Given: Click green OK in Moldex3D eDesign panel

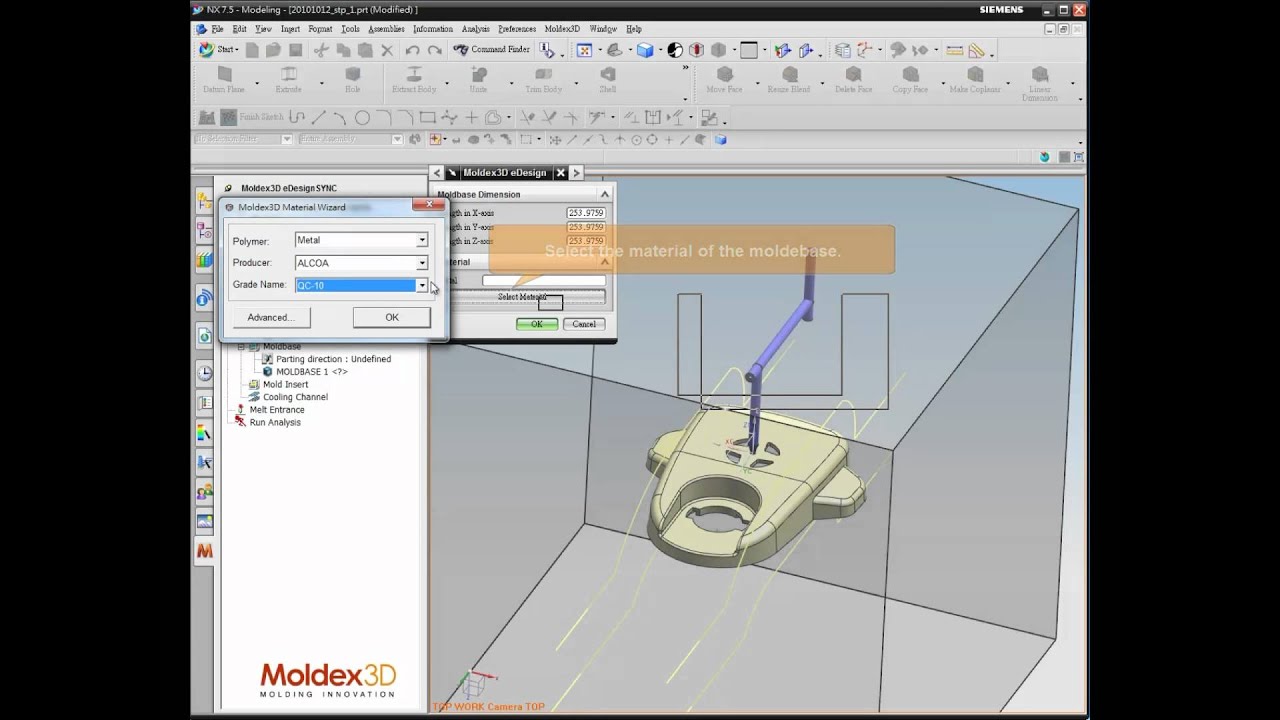Looking at the screenshot, I should click(537, 324).
